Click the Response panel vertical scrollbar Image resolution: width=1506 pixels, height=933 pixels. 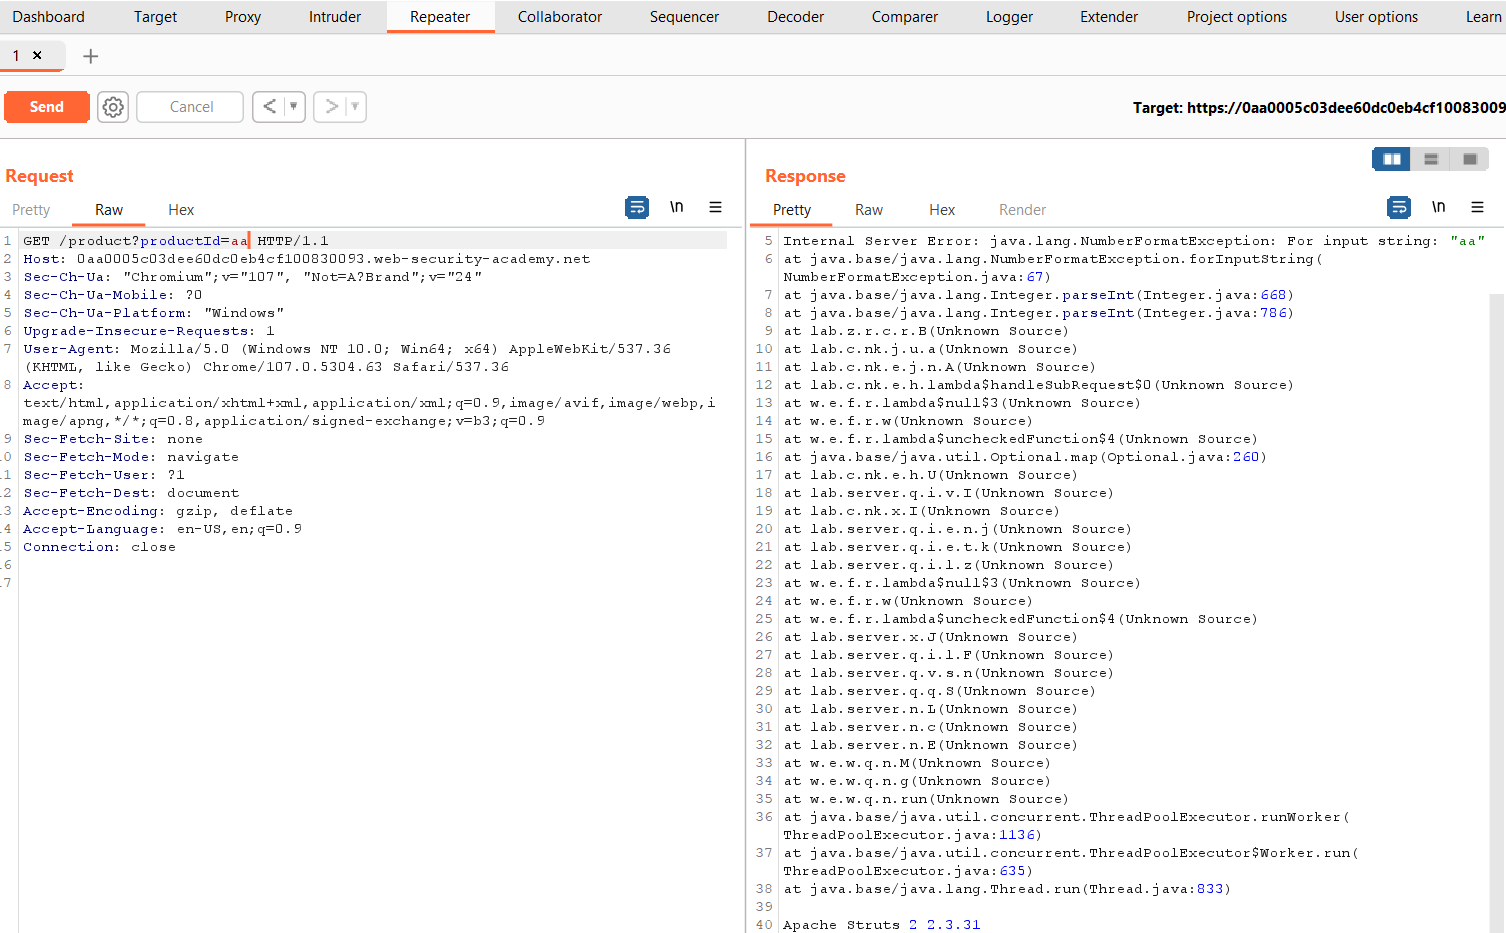(x=1497, y=600)
